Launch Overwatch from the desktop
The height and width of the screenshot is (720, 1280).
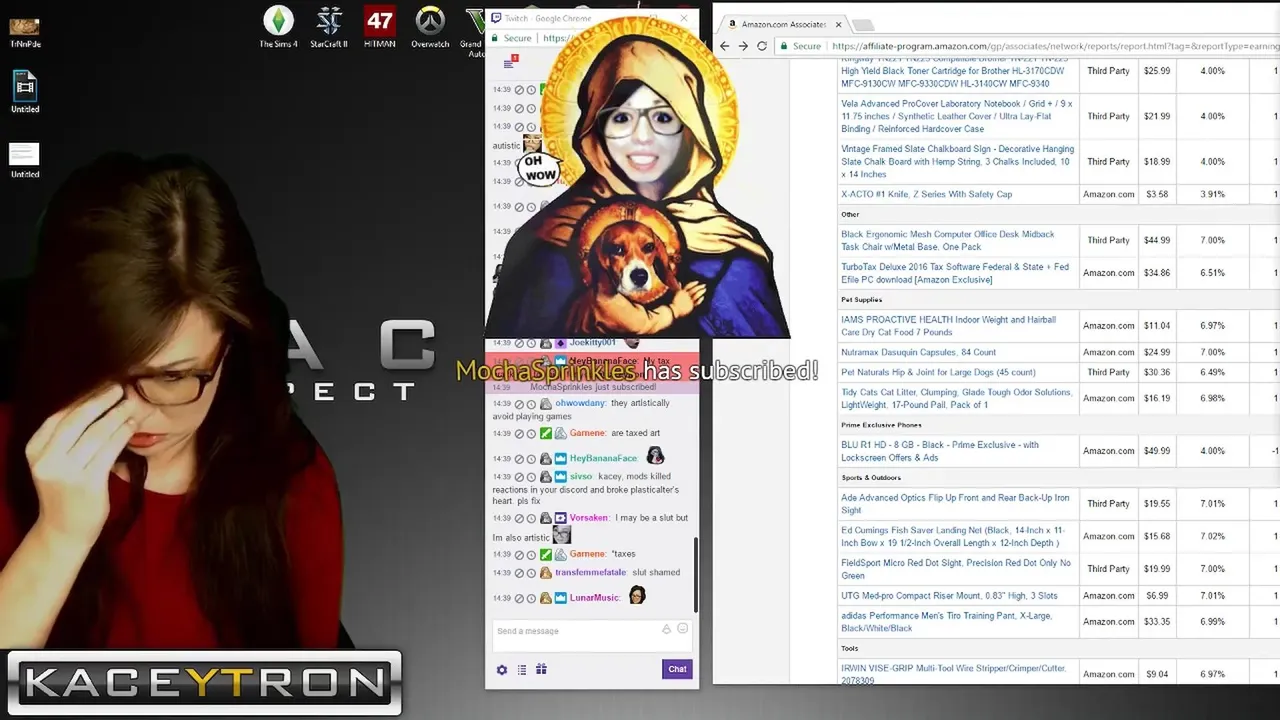430,27
